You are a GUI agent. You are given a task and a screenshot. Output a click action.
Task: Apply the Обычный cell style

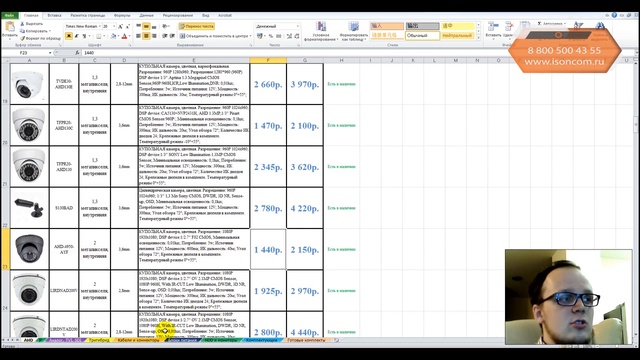pos(422,36)
